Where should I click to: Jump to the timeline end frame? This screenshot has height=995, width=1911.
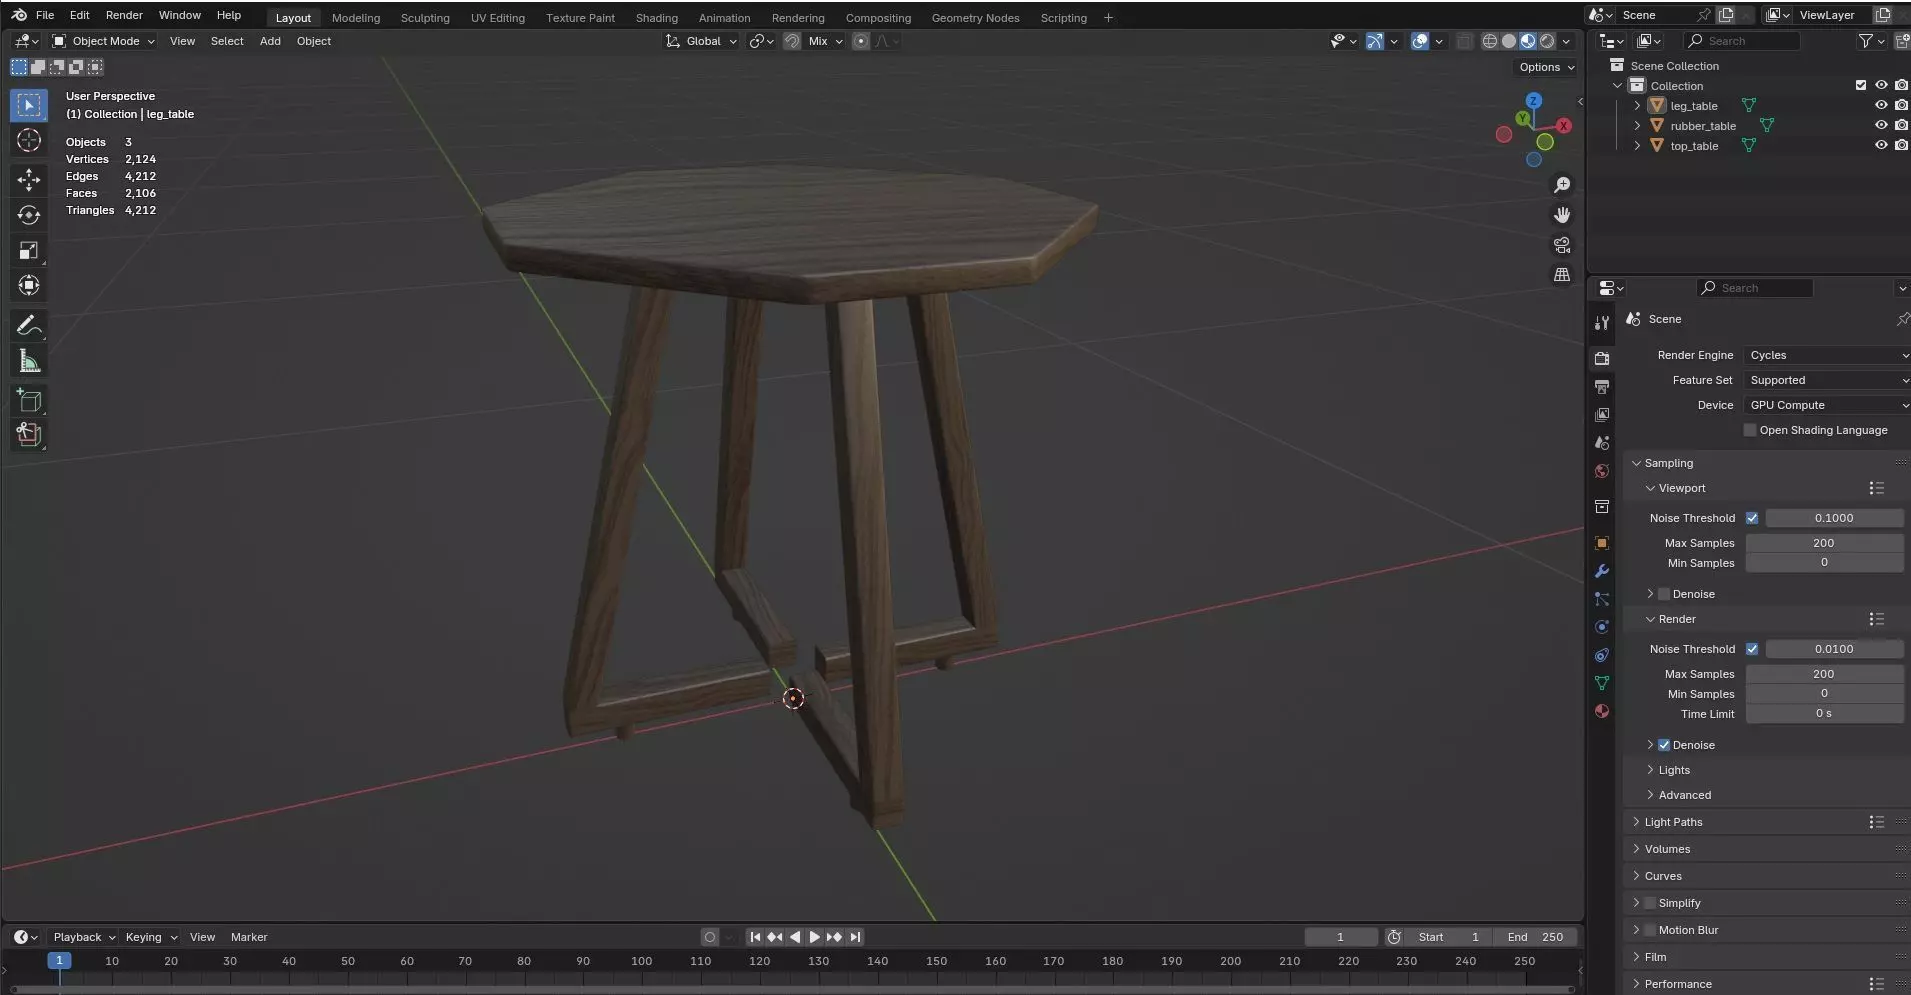pos(855,937)
